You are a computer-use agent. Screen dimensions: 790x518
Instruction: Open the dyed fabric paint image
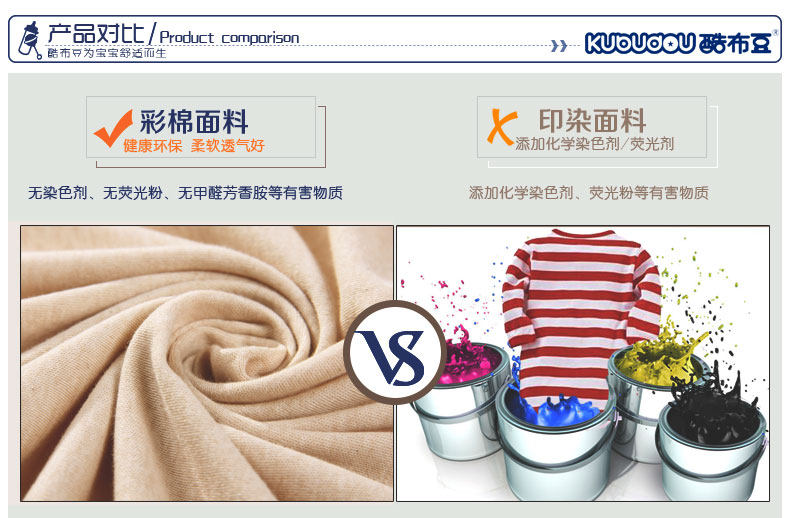click(x=583, y=363)
